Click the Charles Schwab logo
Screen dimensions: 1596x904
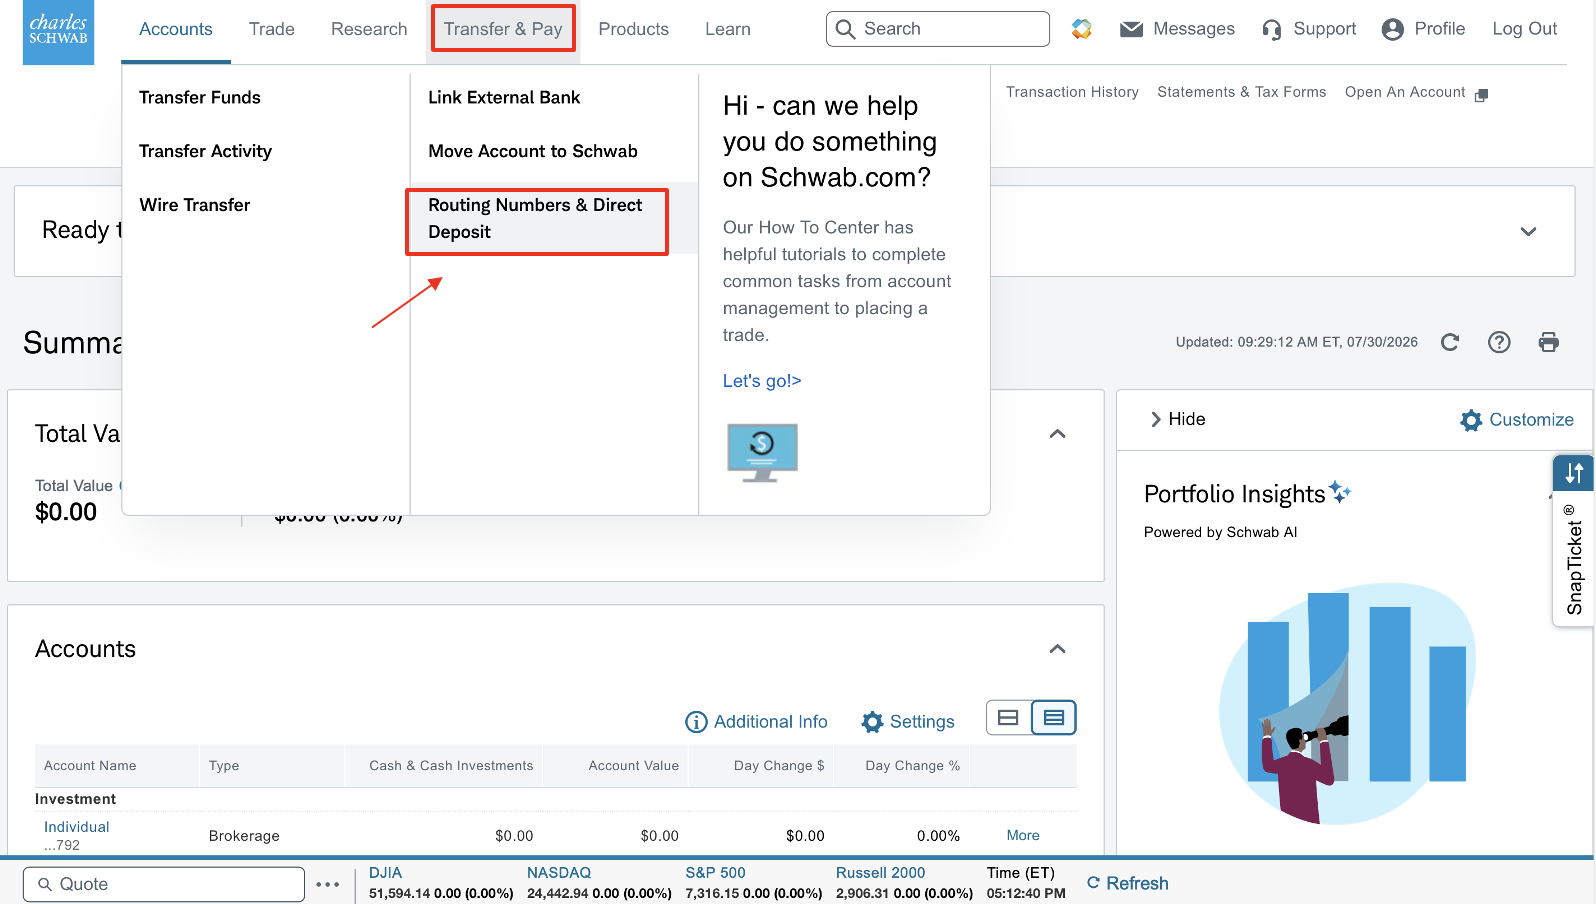pyautogui.click(x=58, y=32)
